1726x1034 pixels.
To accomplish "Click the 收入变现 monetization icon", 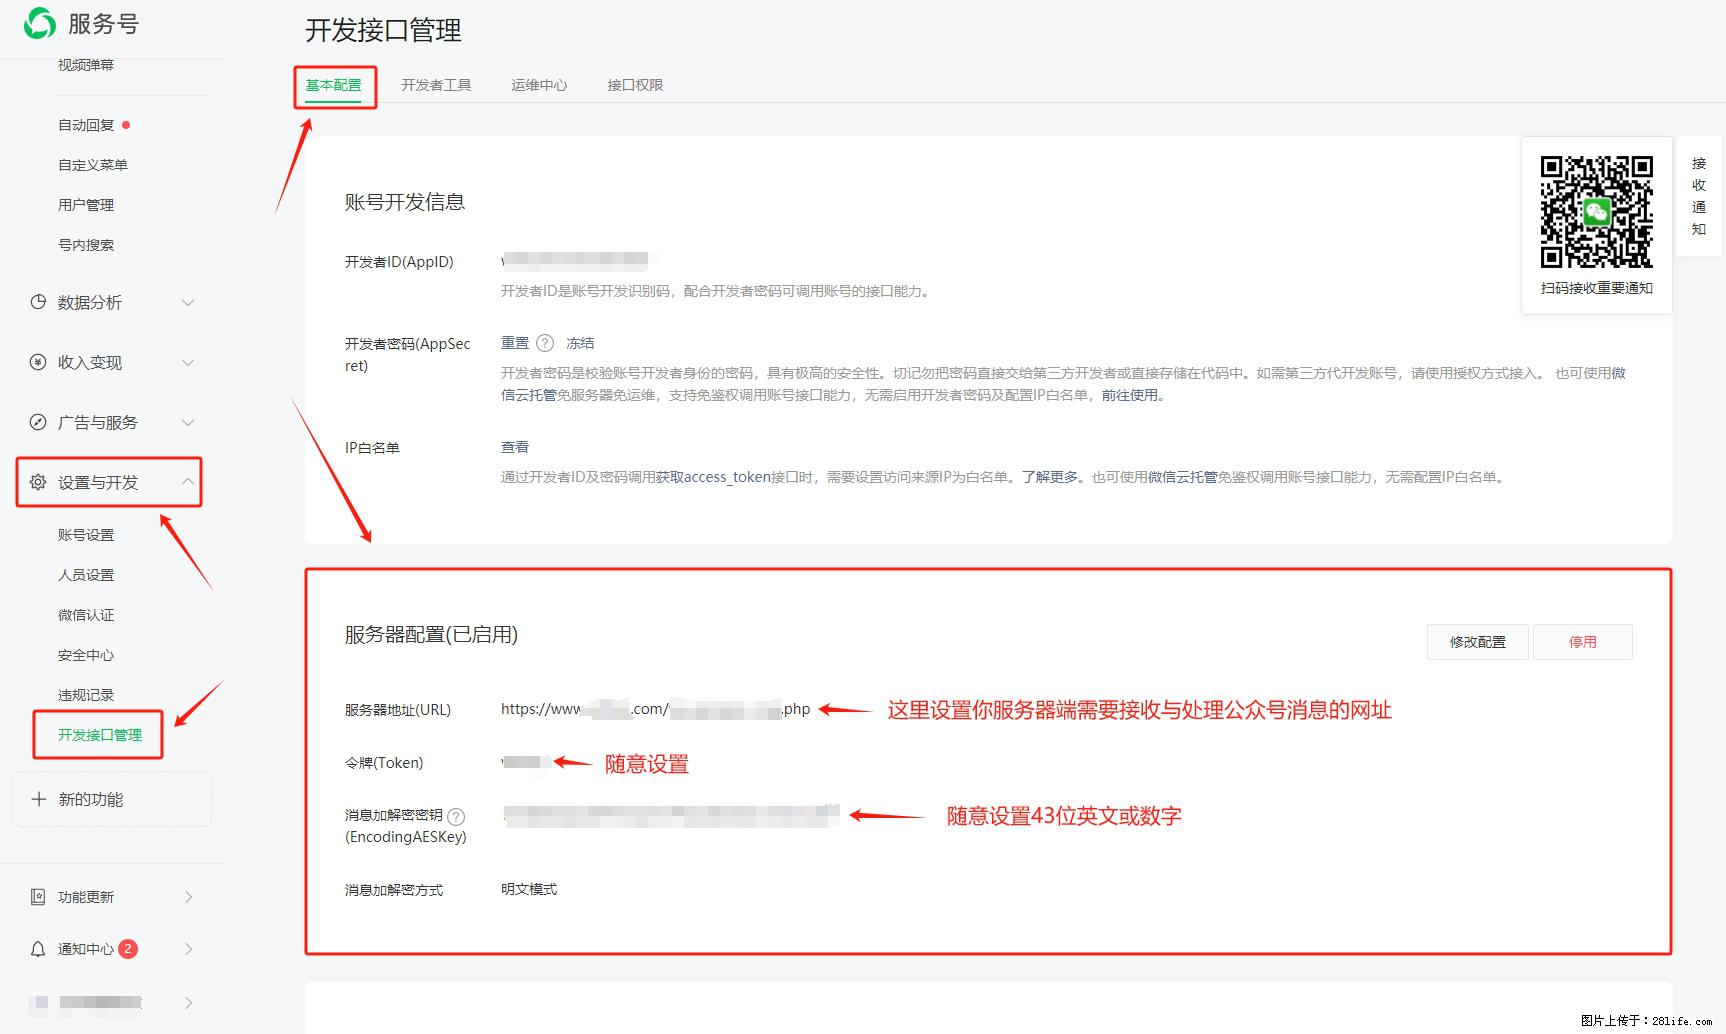I will point(37,362).
